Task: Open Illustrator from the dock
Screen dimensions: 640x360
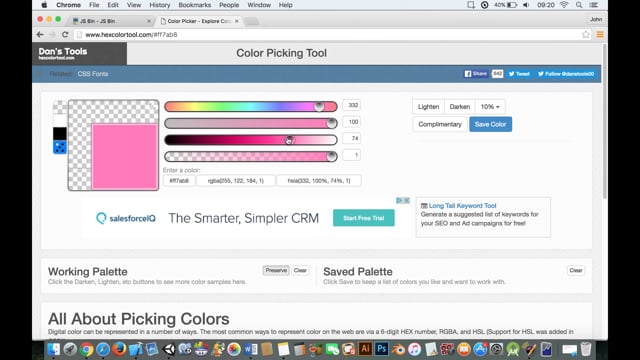Action: (365, 349)
